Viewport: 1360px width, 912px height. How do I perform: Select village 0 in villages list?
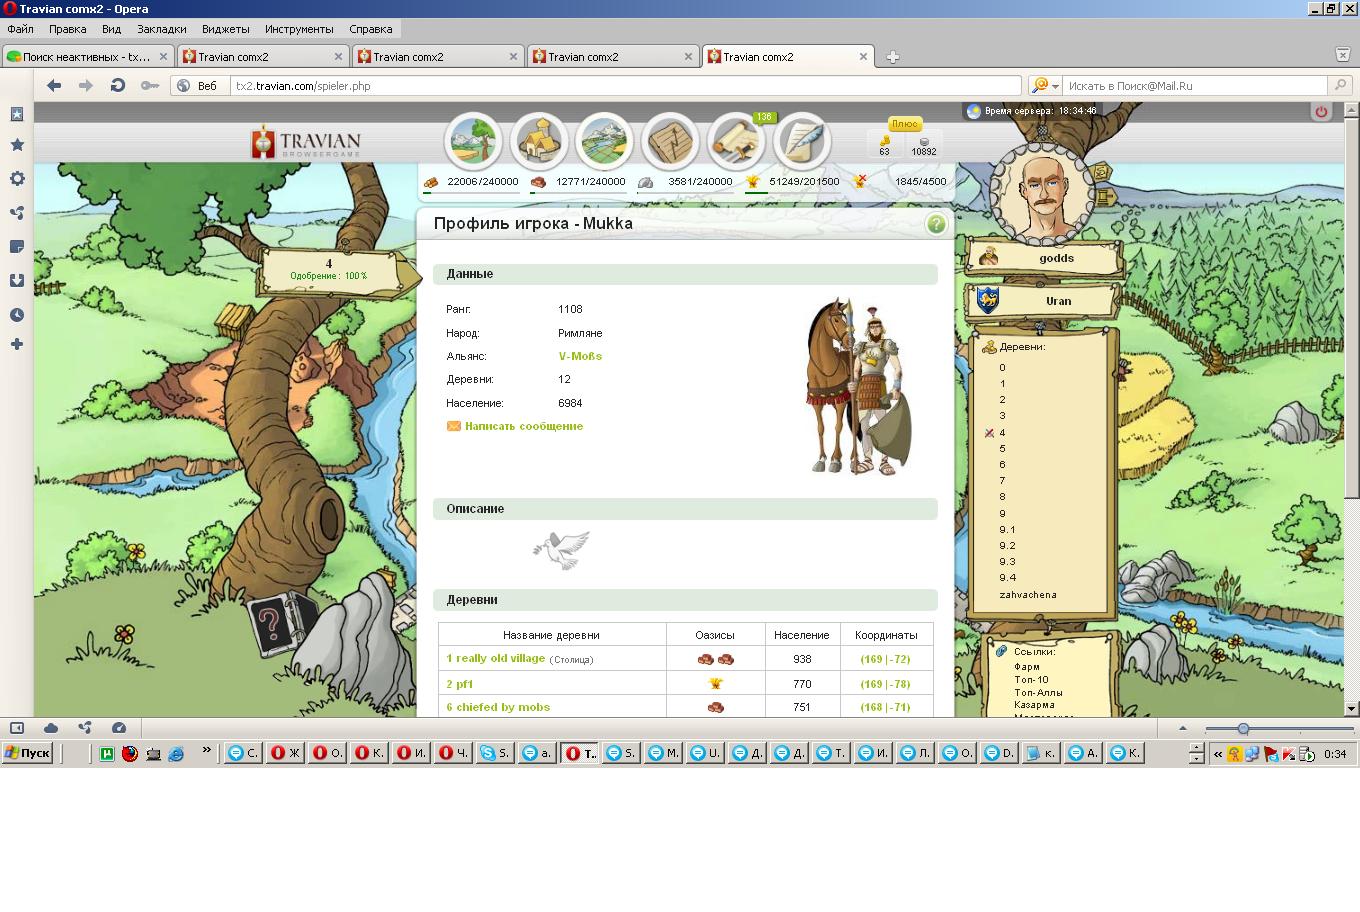click(1002, 368)
